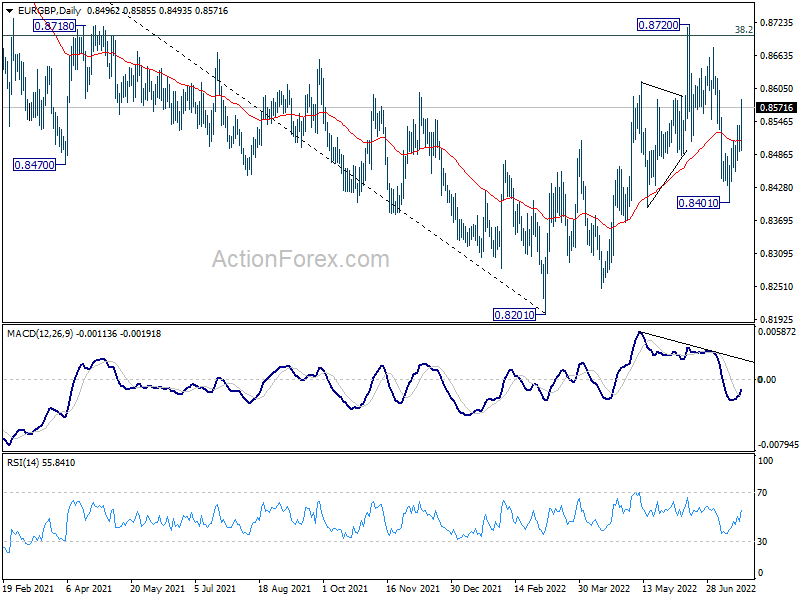
Task: Open the EURGBP chart dropdown triangle
Action: coord(9,11)
